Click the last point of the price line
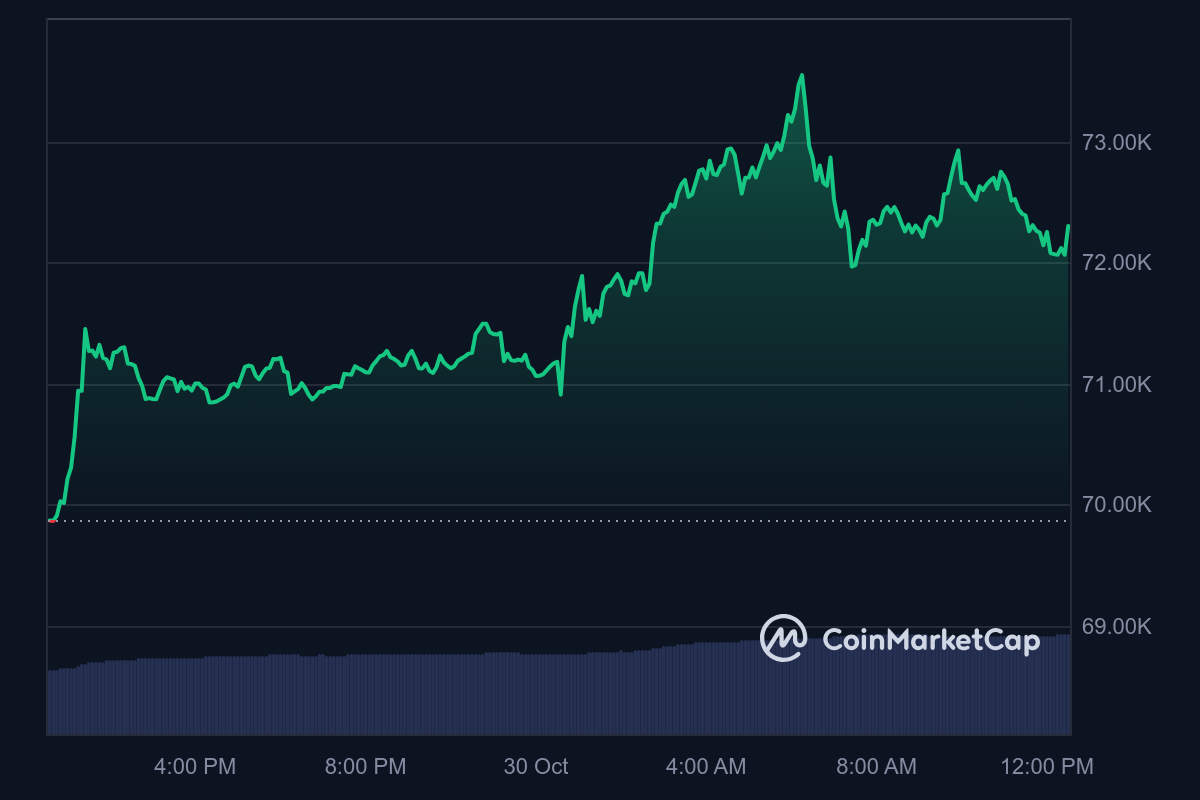 (x=1068, y=227)
